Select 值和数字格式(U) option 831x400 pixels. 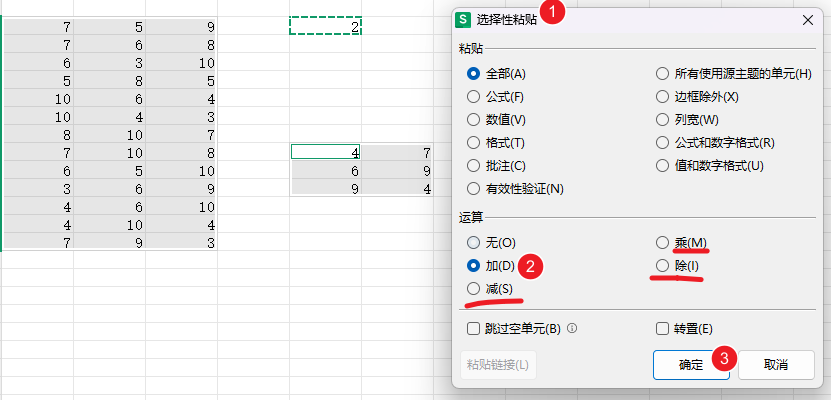pos(662,165)
